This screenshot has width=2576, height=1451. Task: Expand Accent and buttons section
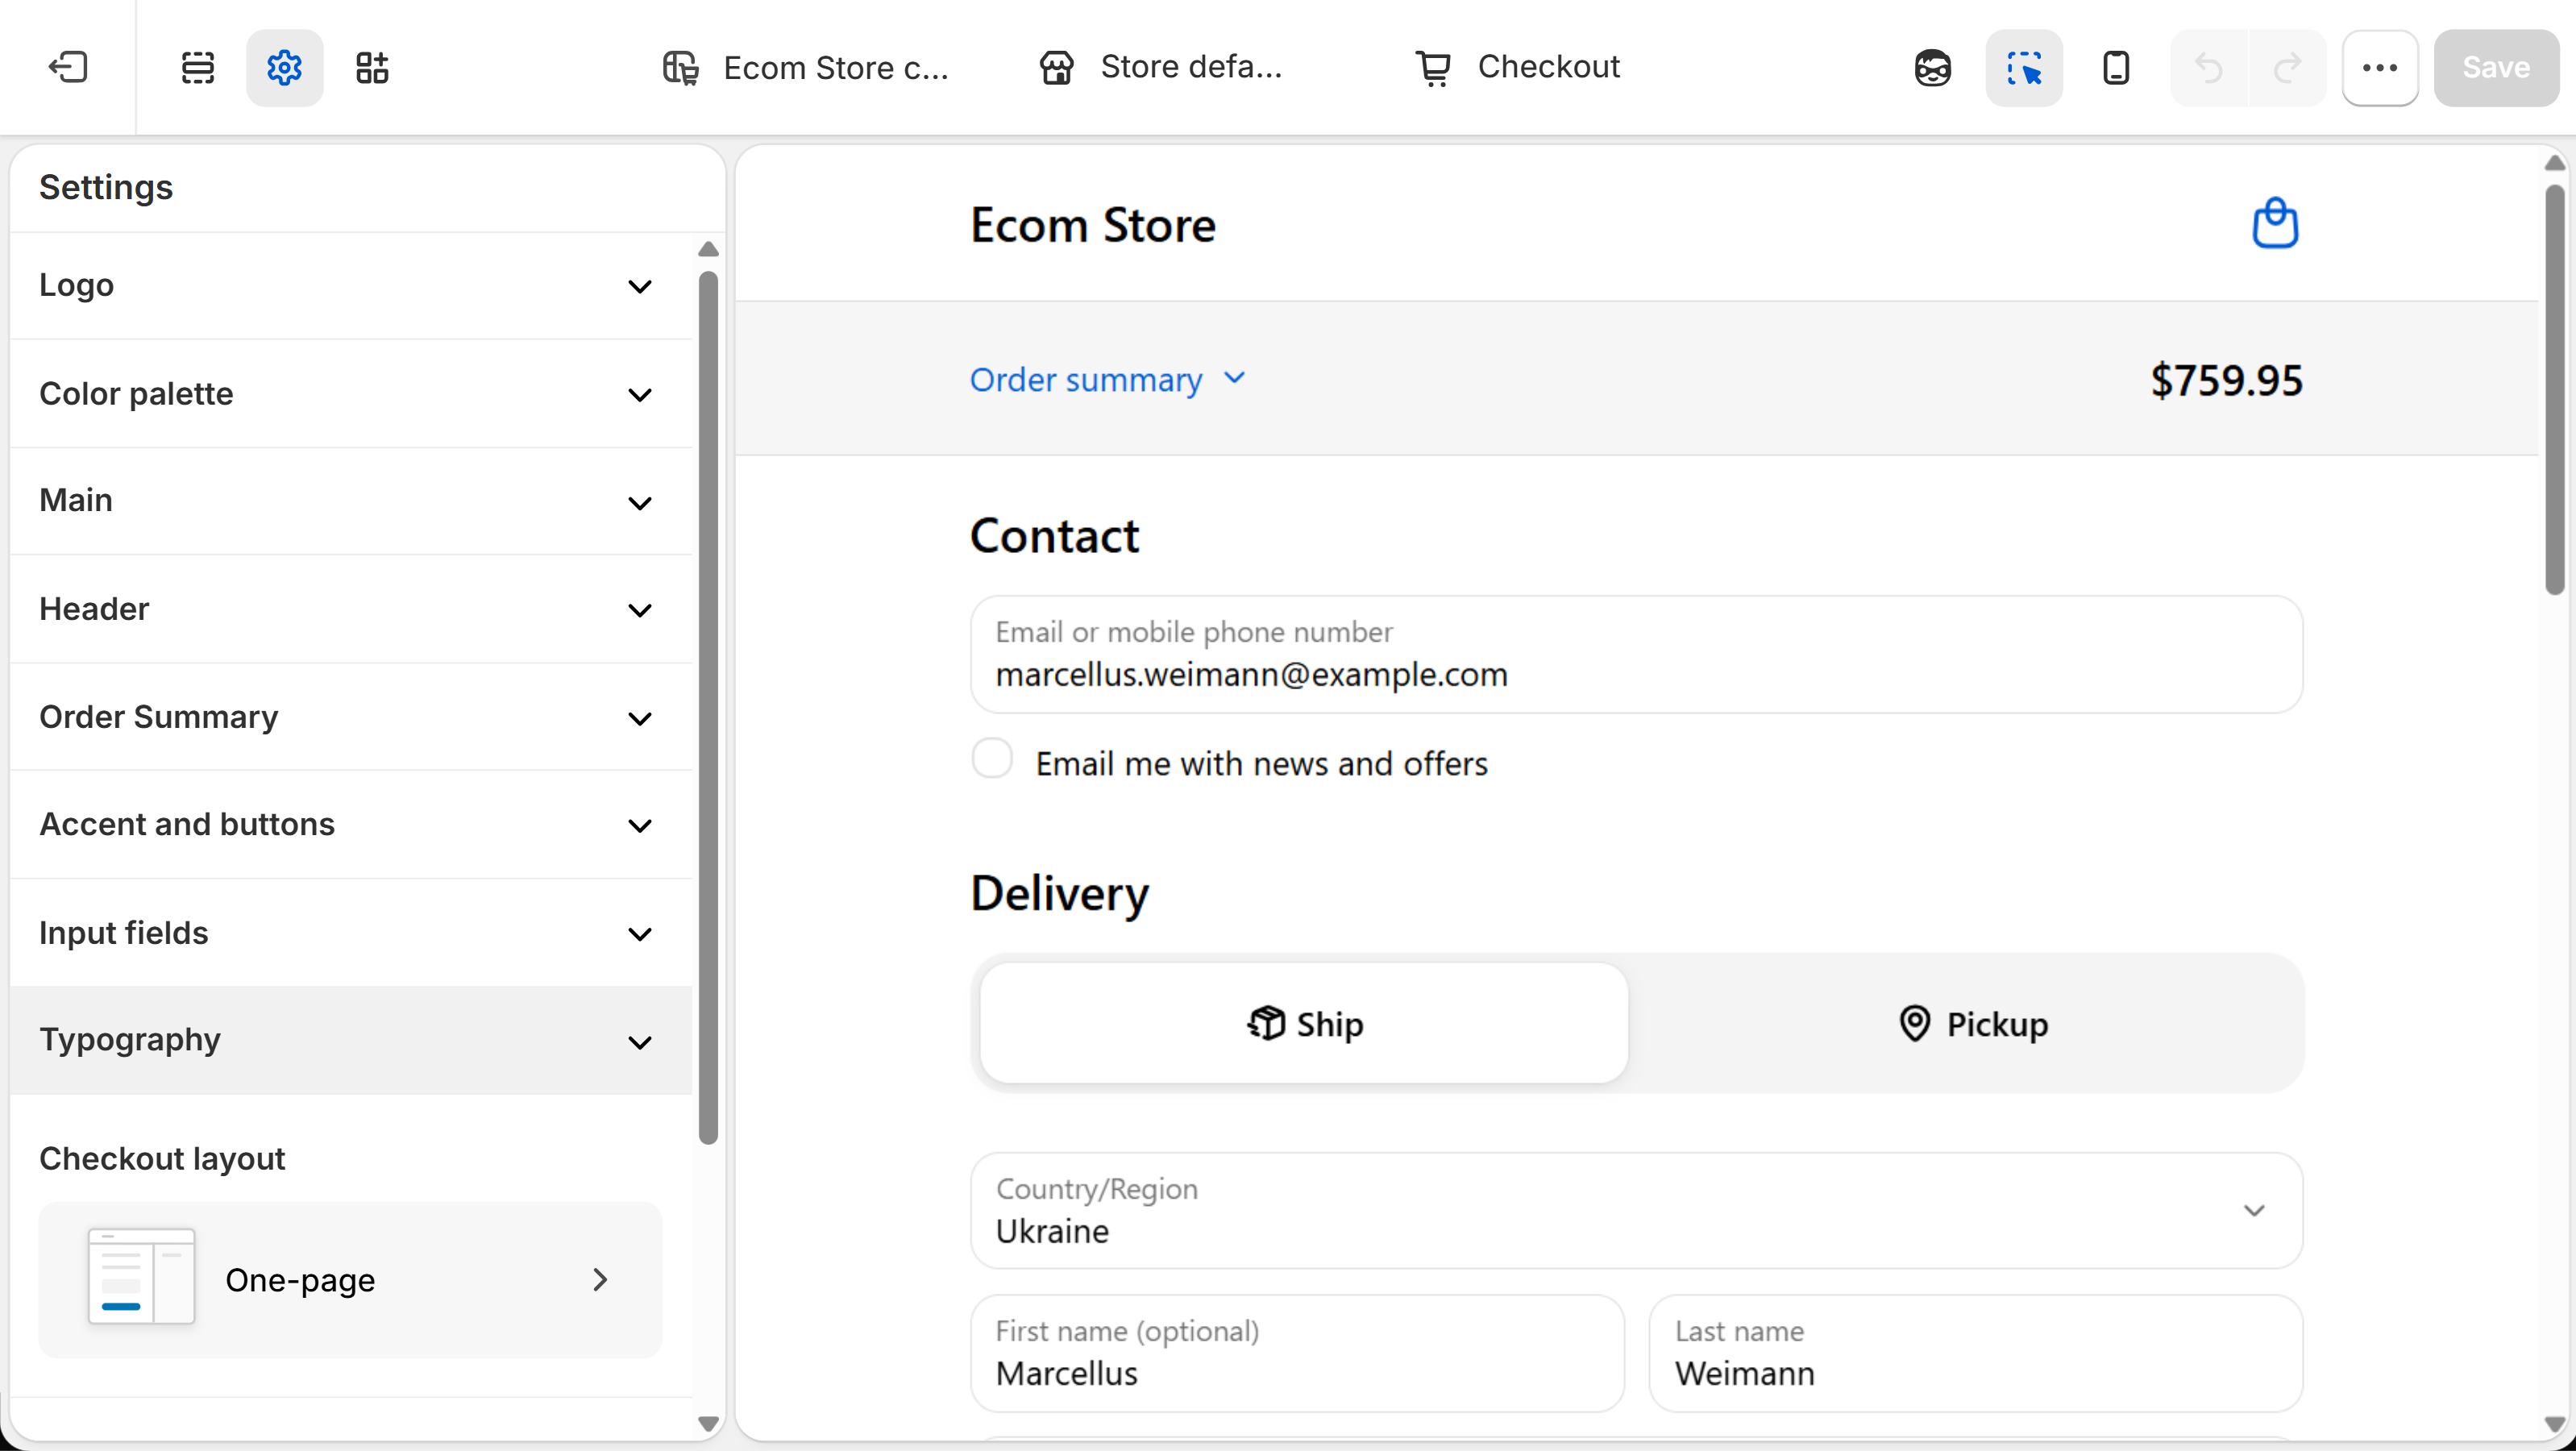pos(350,825)
